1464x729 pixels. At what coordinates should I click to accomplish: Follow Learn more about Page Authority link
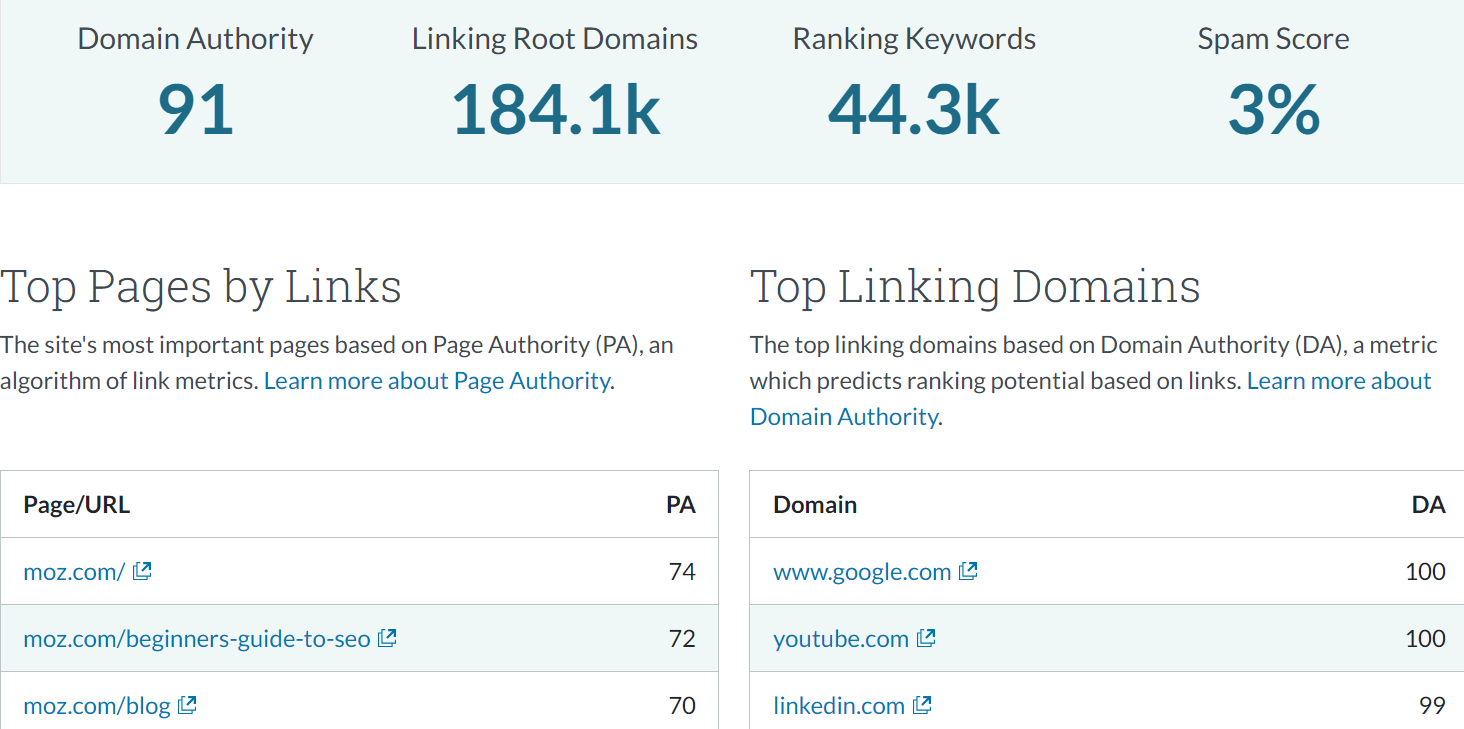(x=437, y=381)
